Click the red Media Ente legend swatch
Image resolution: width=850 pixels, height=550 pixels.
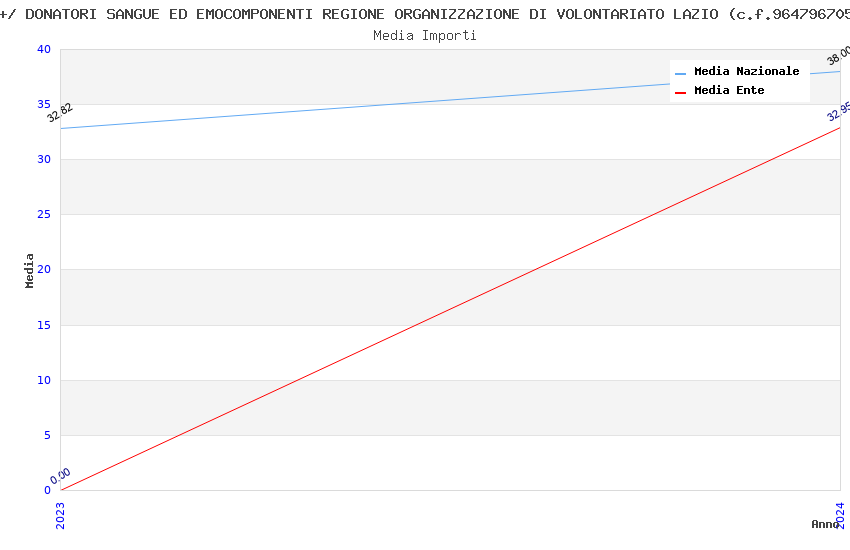(x=680, y=93)
